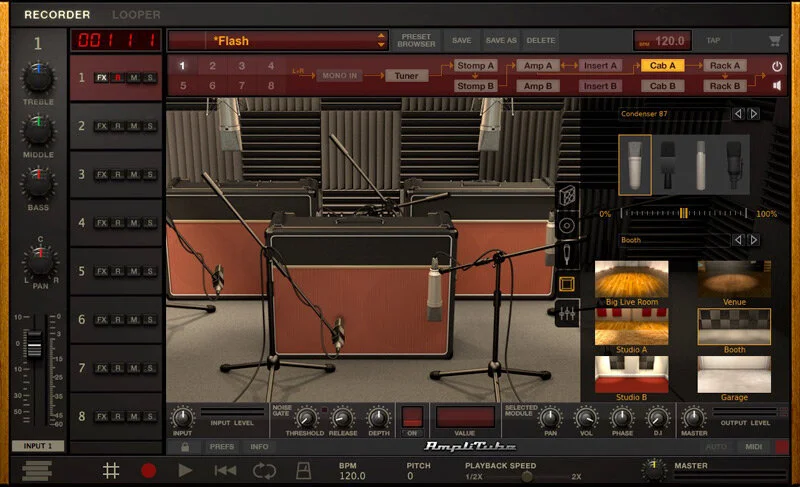Toggle the metronome icon
Viewport: 800px width, 487px height.
pyautogui.click(x=304, y=470)
